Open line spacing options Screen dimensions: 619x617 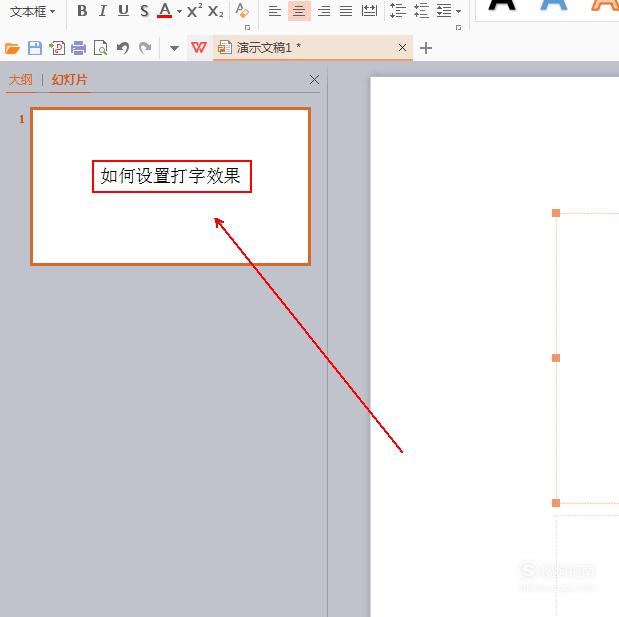point(398,11)
